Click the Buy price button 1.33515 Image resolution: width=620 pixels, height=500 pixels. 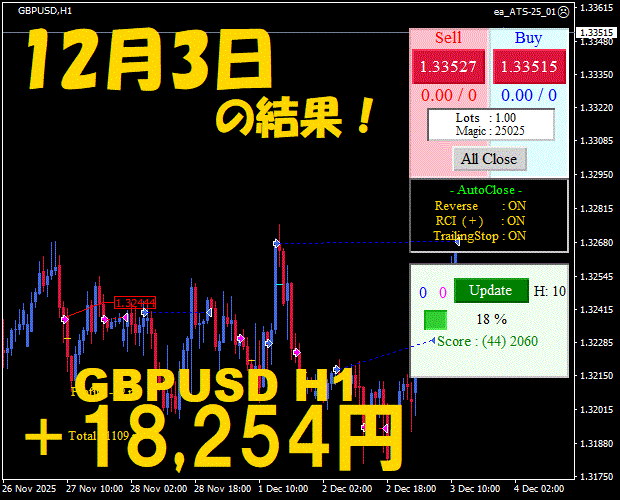(x=529, y=66)
